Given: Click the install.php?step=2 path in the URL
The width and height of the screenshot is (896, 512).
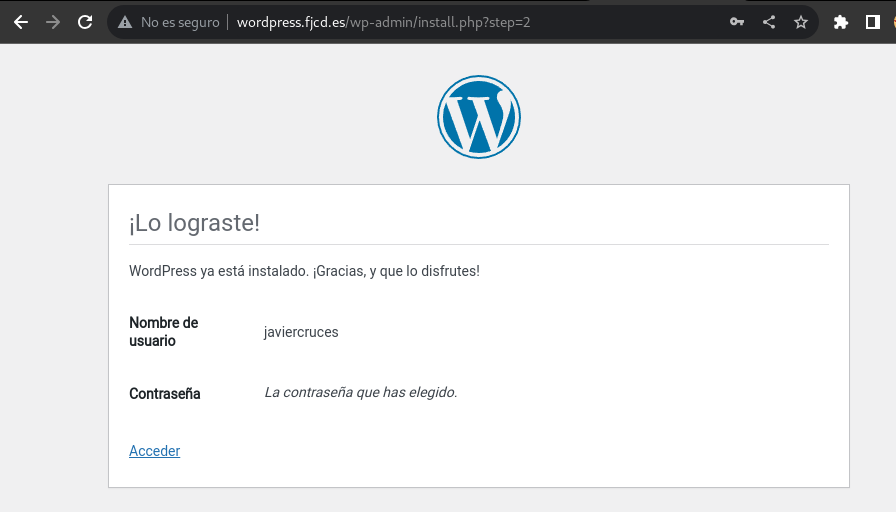Looking at the screenshot, I should click(x=474, y=22).
